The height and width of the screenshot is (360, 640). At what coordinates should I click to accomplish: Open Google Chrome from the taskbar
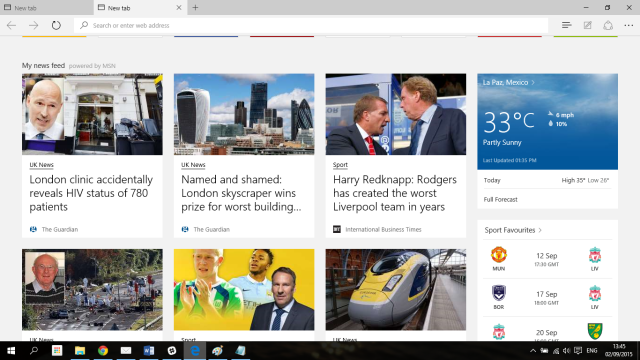coord(103,351)
